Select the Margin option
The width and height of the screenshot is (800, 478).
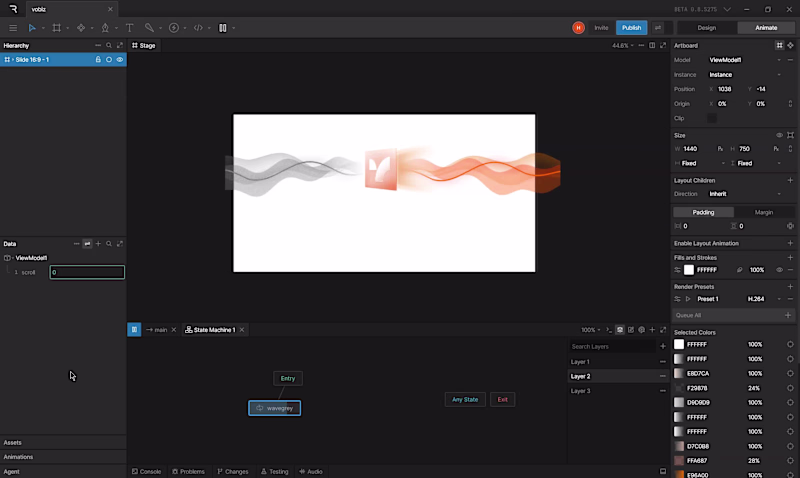tap(764, 212)
